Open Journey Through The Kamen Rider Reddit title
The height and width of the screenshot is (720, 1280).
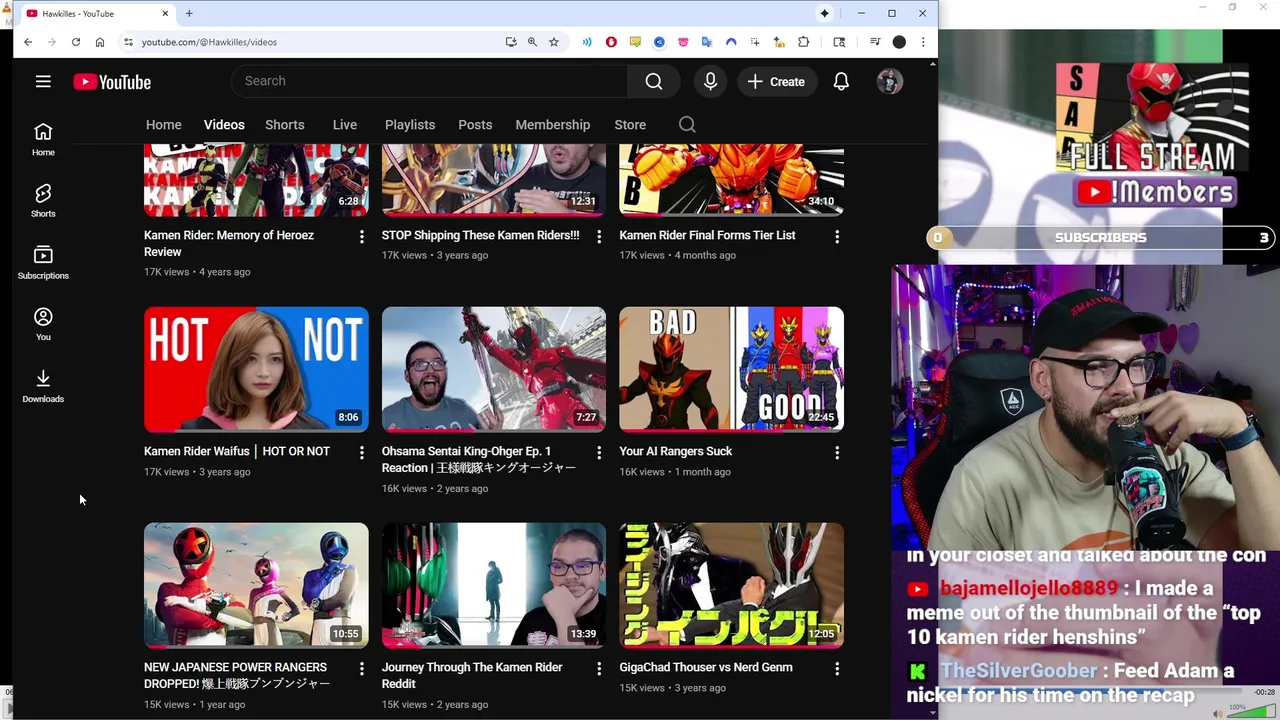point(472,675)
